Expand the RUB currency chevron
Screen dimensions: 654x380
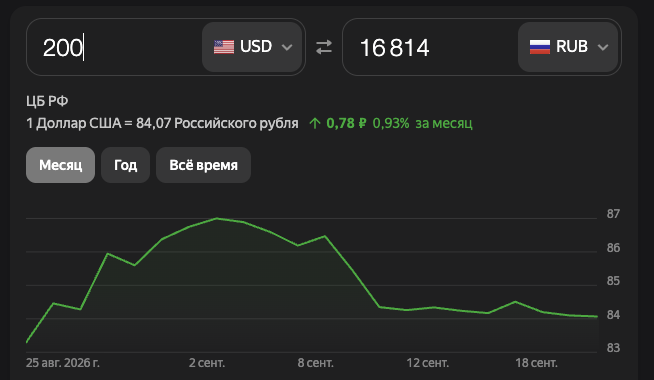603,47
